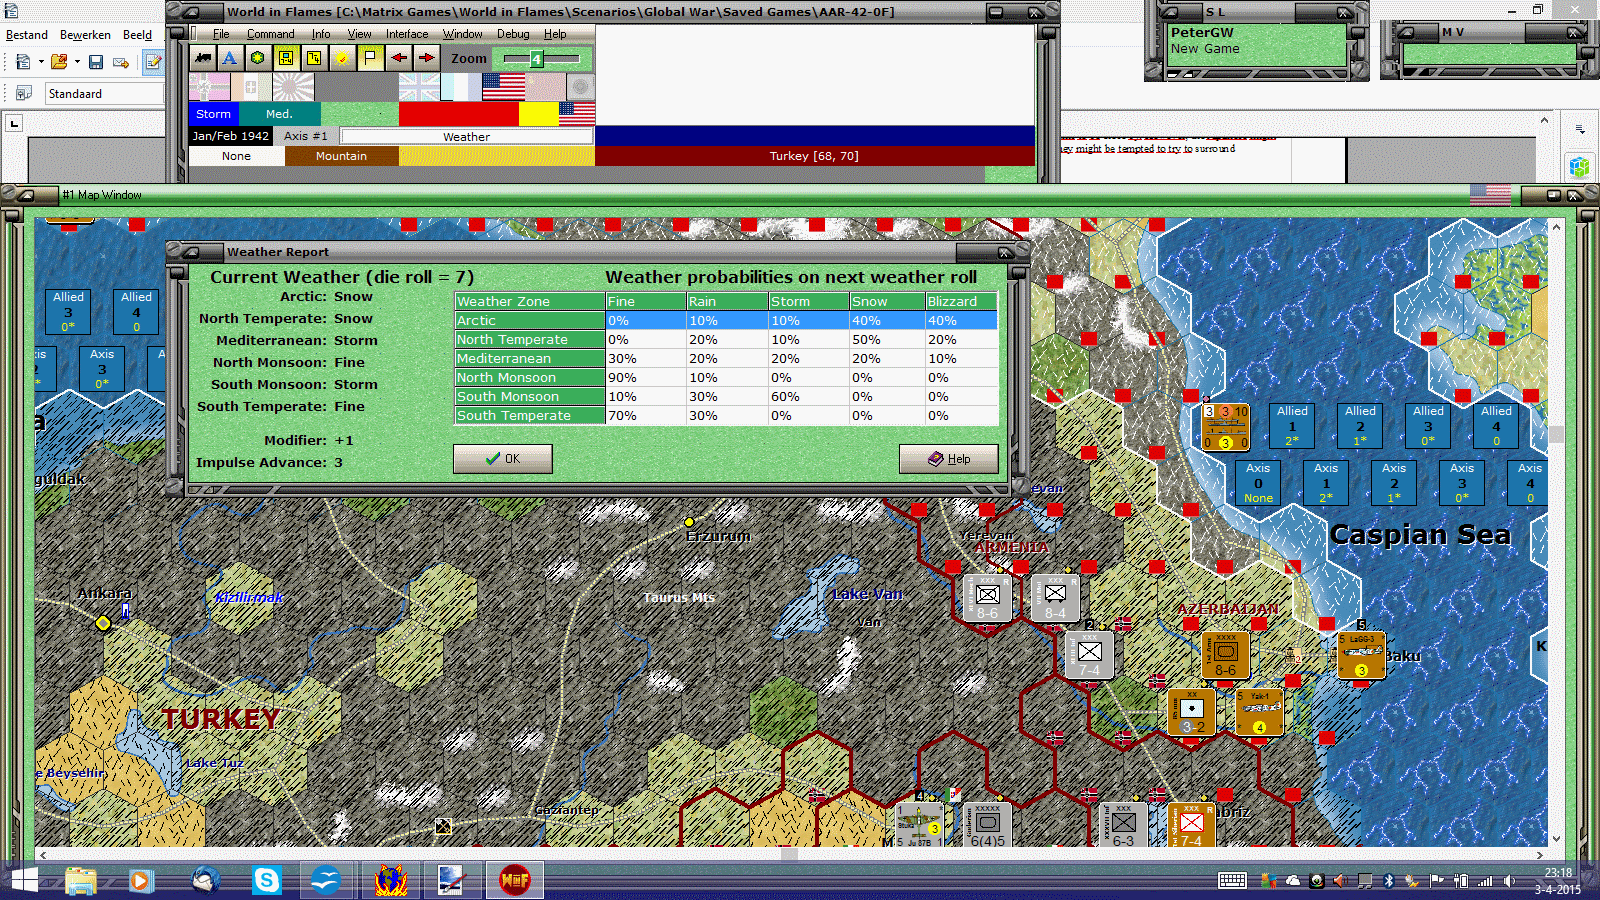Viewport: 1600px width, 900px height.
Task: Click Help in the Weather Report dialog
Action: click(x=949, y=459)
